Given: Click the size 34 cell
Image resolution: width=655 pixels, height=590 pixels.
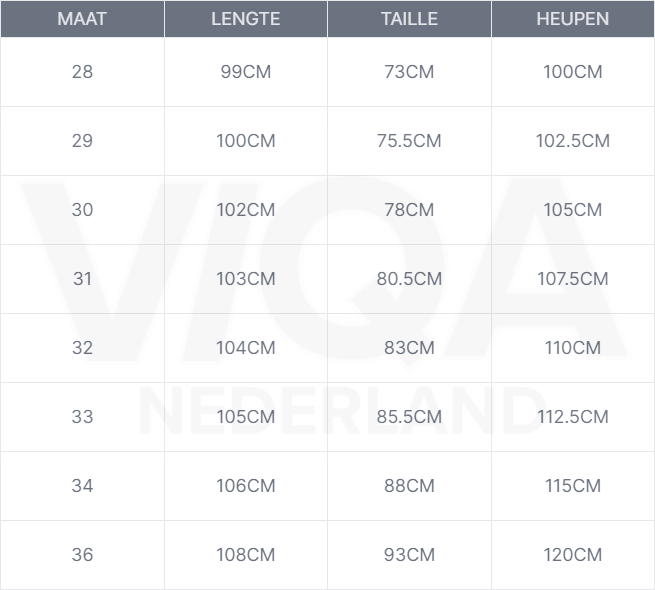Looking at the screenshot, I should [x=82, y=486].
